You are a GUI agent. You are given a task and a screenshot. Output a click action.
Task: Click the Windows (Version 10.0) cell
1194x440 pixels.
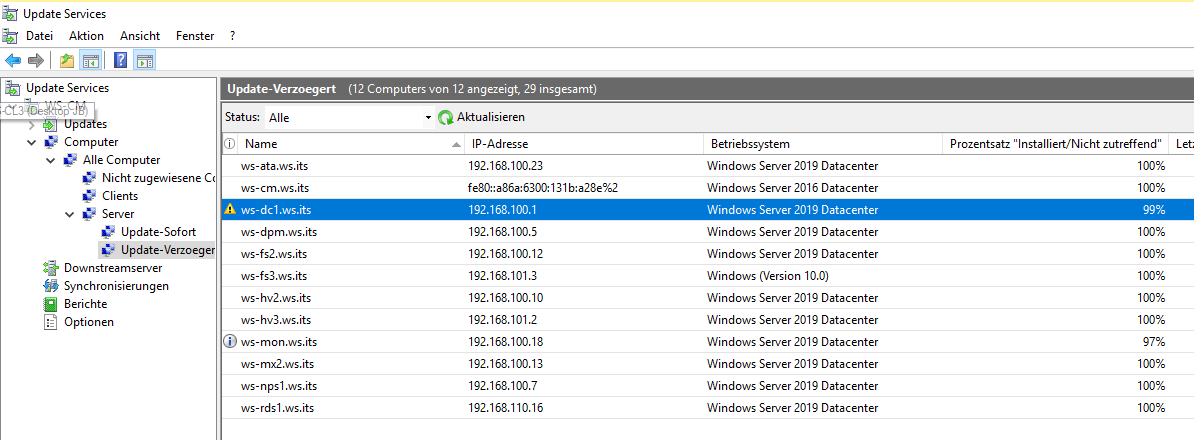click(767, 276)
